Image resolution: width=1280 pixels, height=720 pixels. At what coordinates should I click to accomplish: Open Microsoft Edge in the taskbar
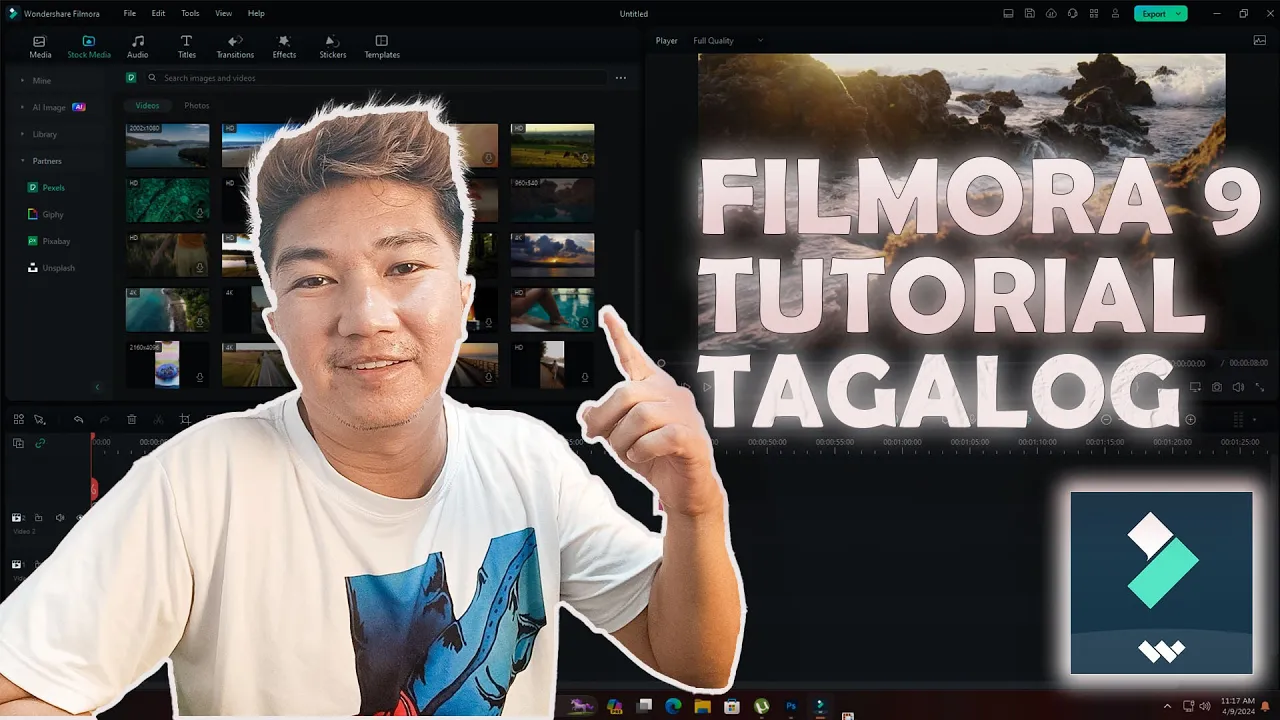coord(673,706)
